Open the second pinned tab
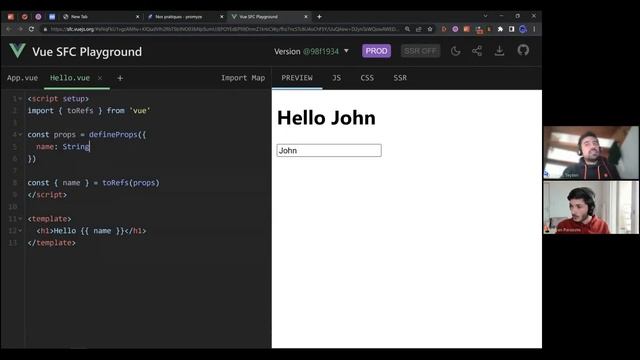 24,17
